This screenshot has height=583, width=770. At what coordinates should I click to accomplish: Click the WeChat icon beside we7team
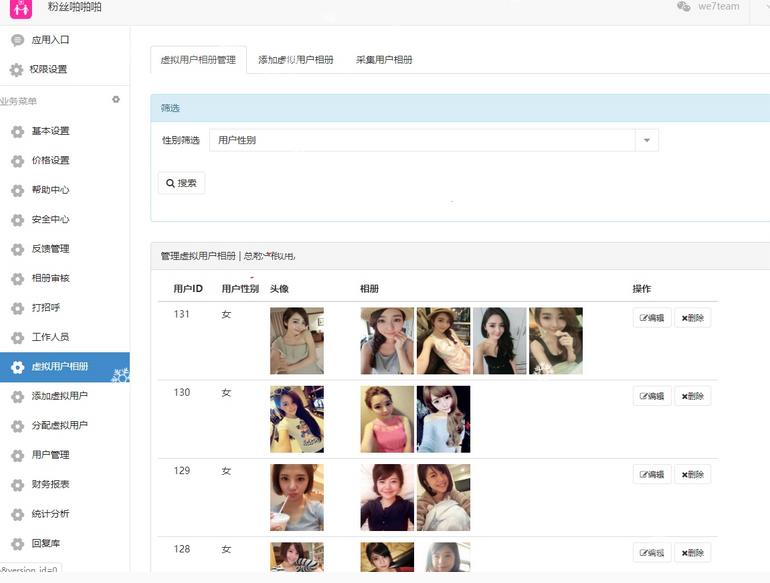click(684, 6)
